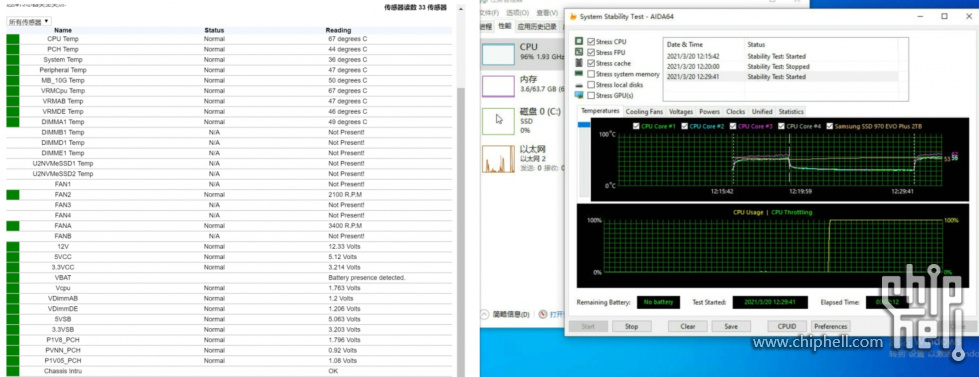Screen dimensions: 979x377
Task: Select the CPU usage graph thumbnail
Action: click(498, 54)
